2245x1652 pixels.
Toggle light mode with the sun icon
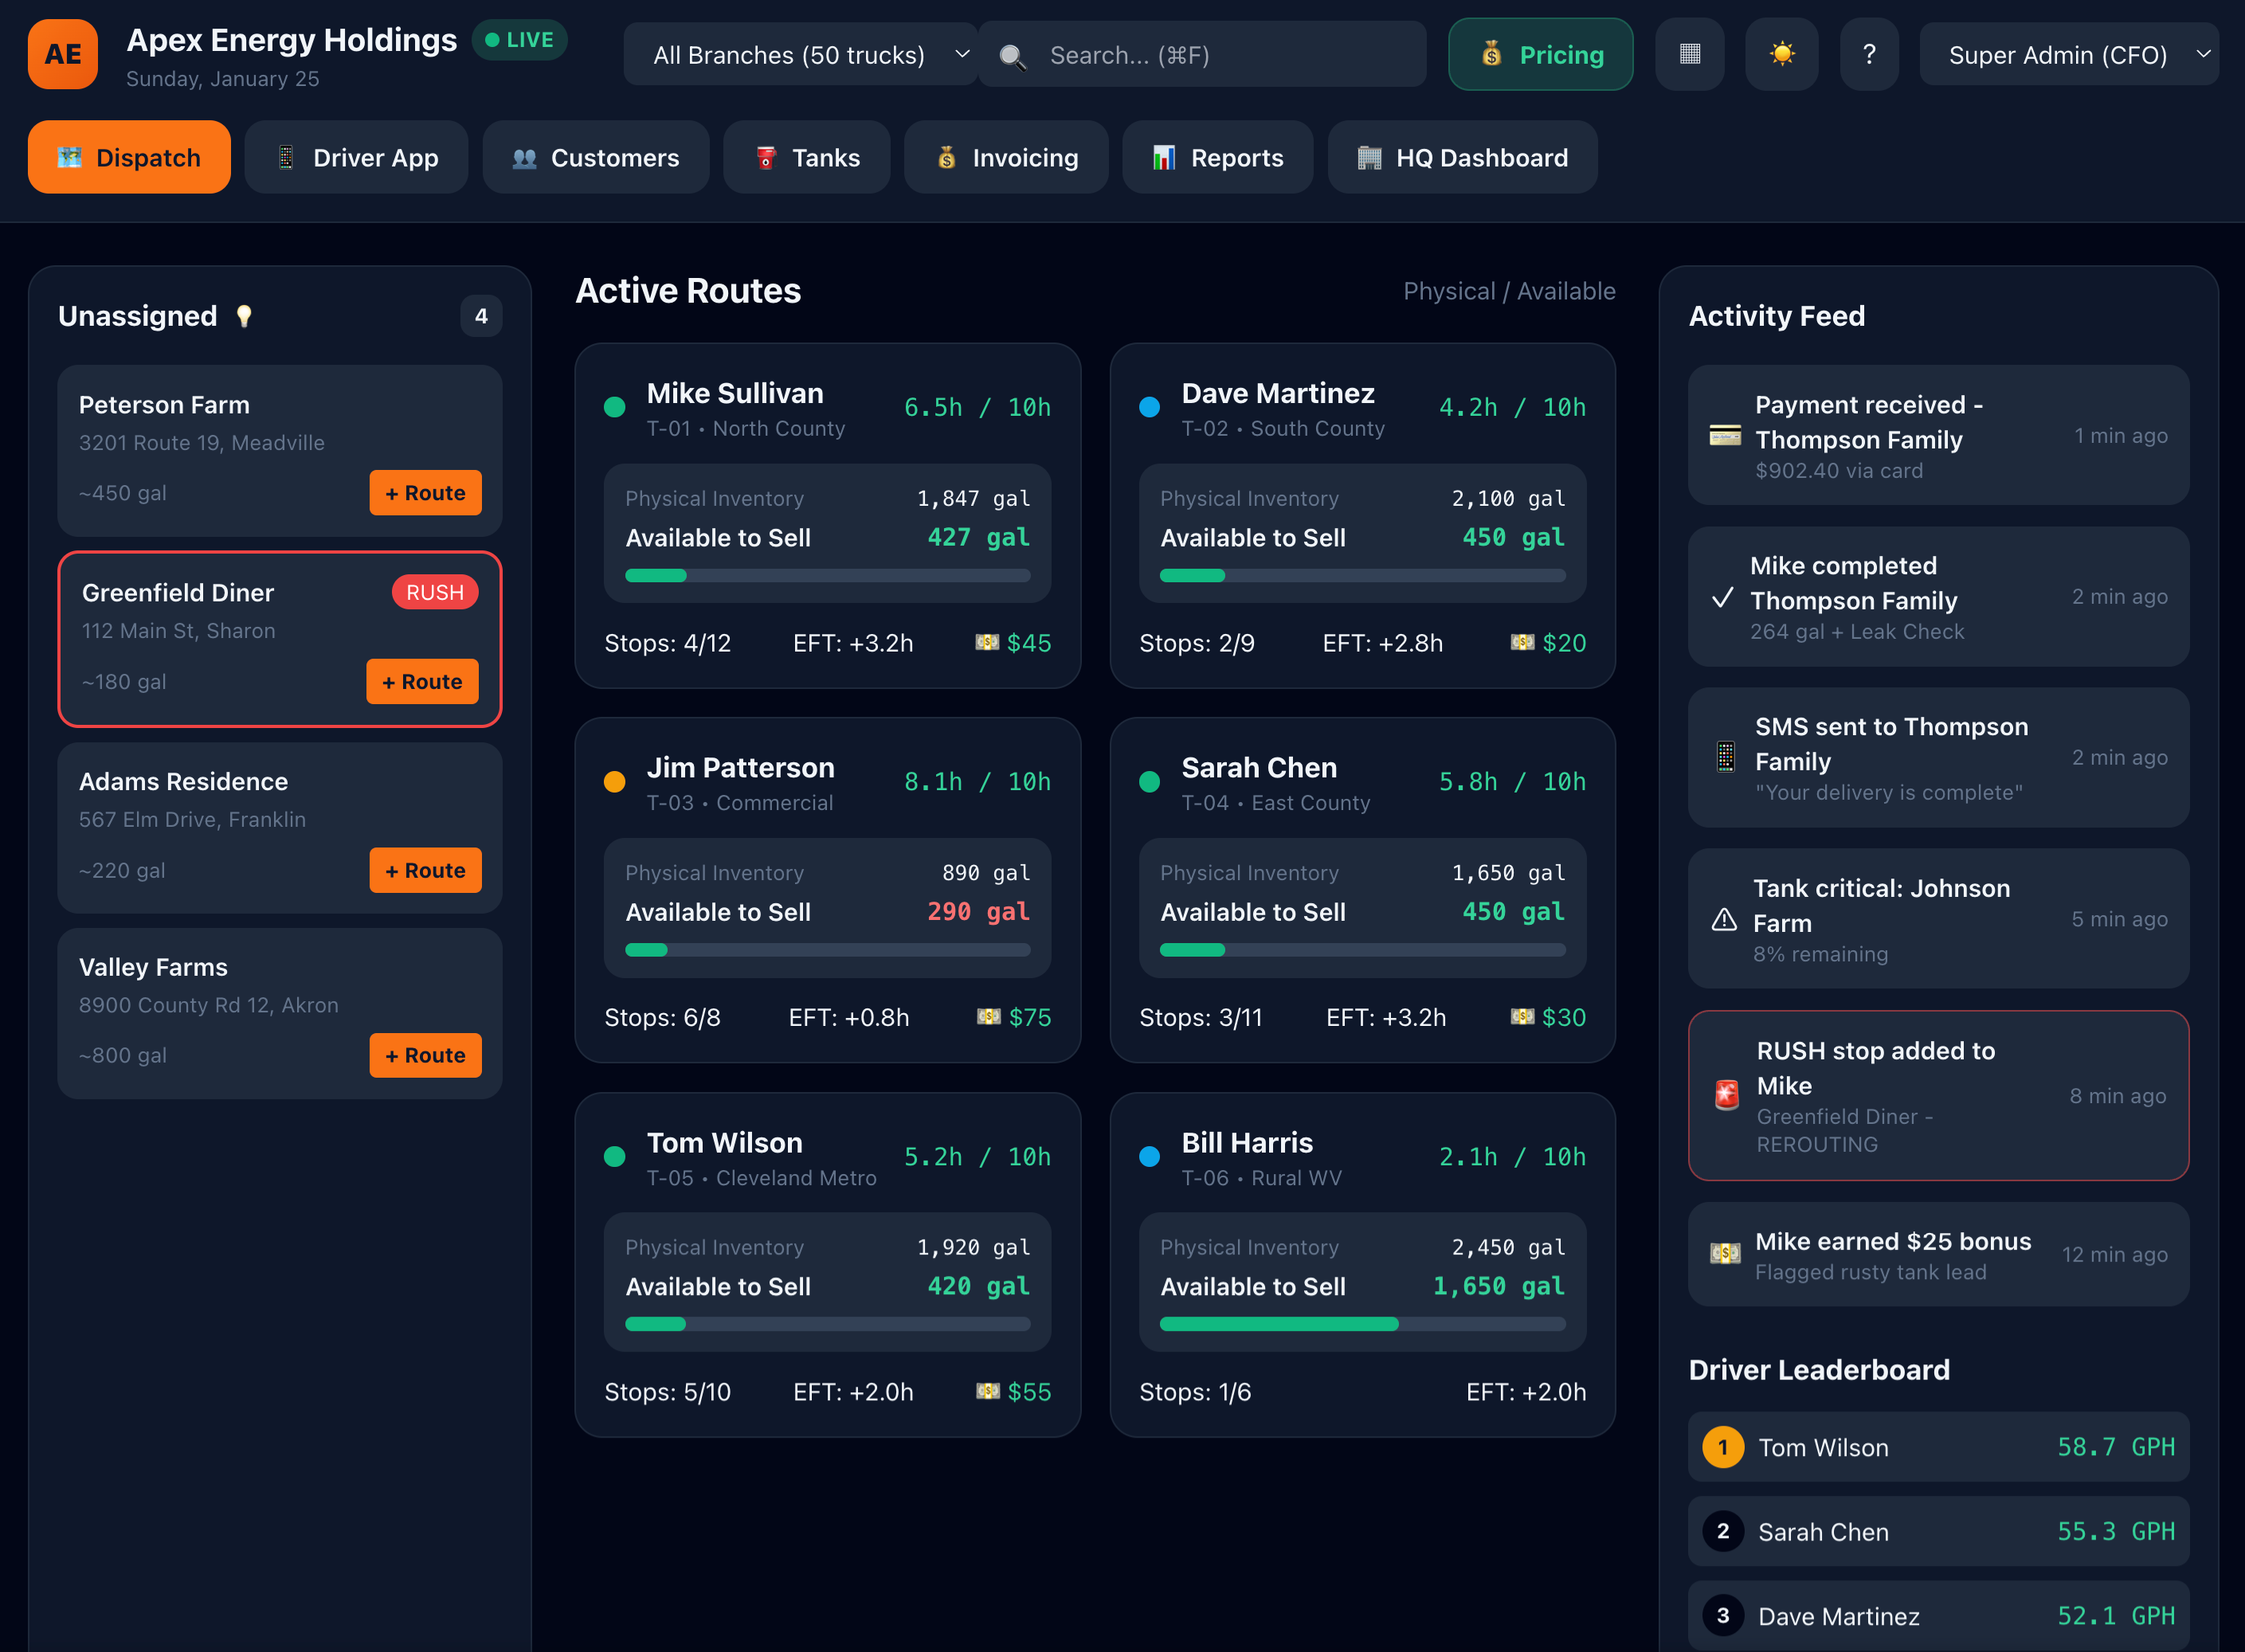click(1781, 55)
